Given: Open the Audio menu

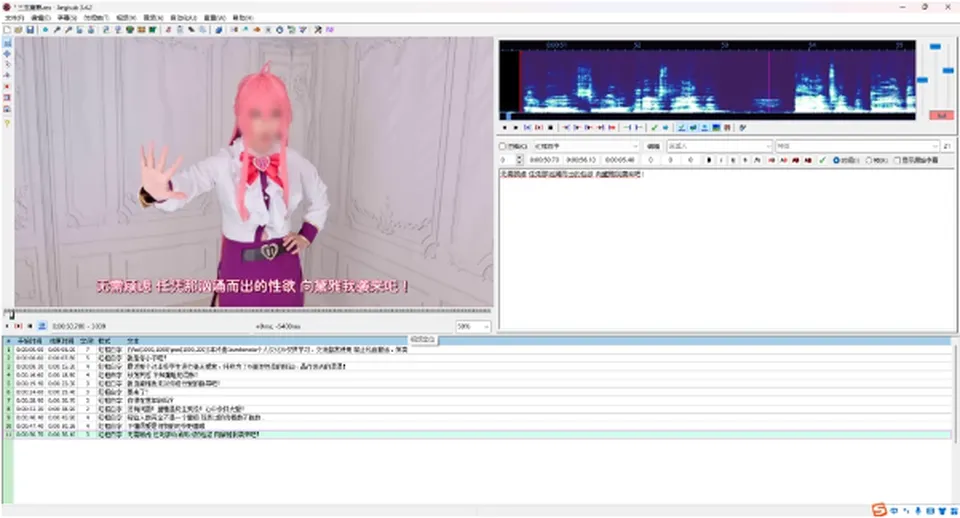Looking at the screenshot, I should click(153, 18).
